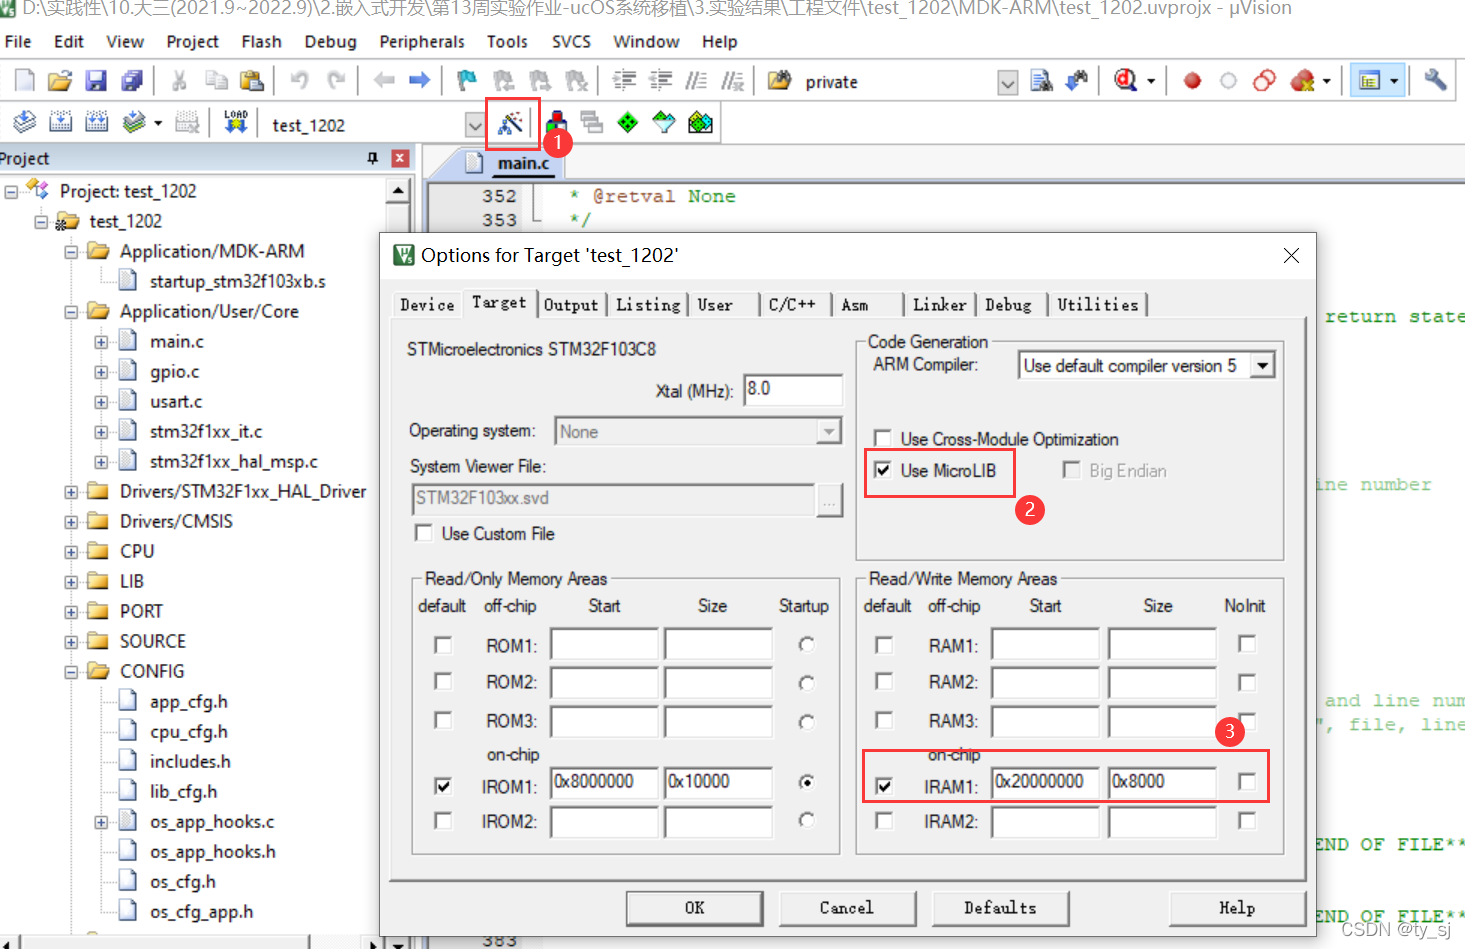Image resolution: width=1465 pixels, height=949 pixels.
Task: Click the Translate file icon
Action: coord(24,123)
